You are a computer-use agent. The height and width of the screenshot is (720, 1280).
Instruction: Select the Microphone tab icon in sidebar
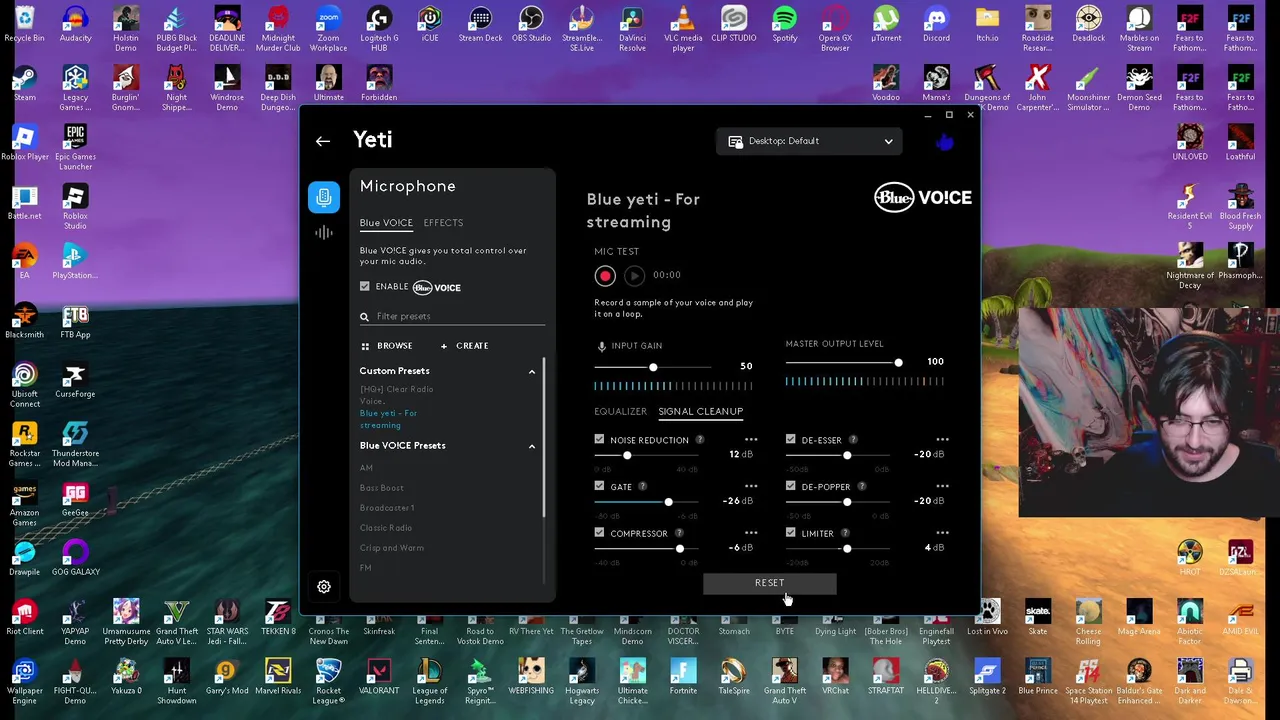(323, 197)
